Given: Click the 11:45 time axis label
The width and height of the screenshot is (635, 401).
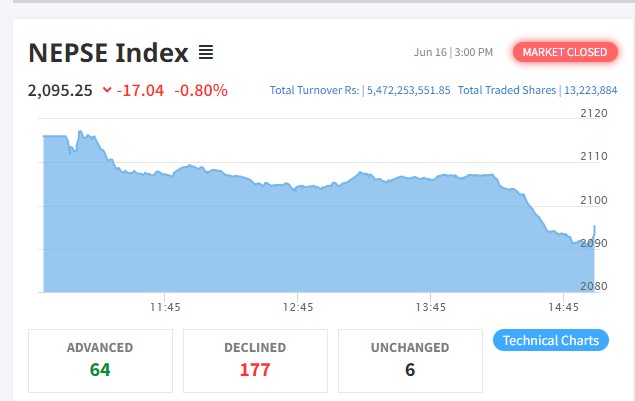Looking at the screenshot, I should coord(166,307).
